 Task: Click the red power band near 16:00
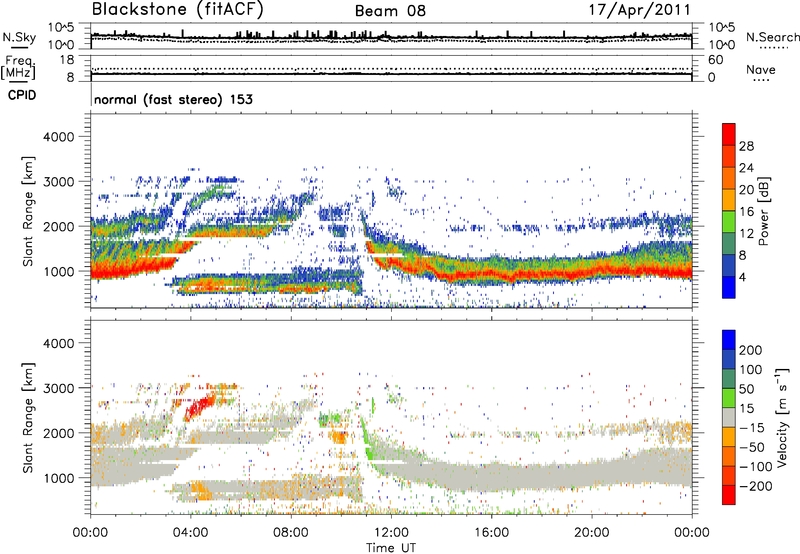pos(491,274)
